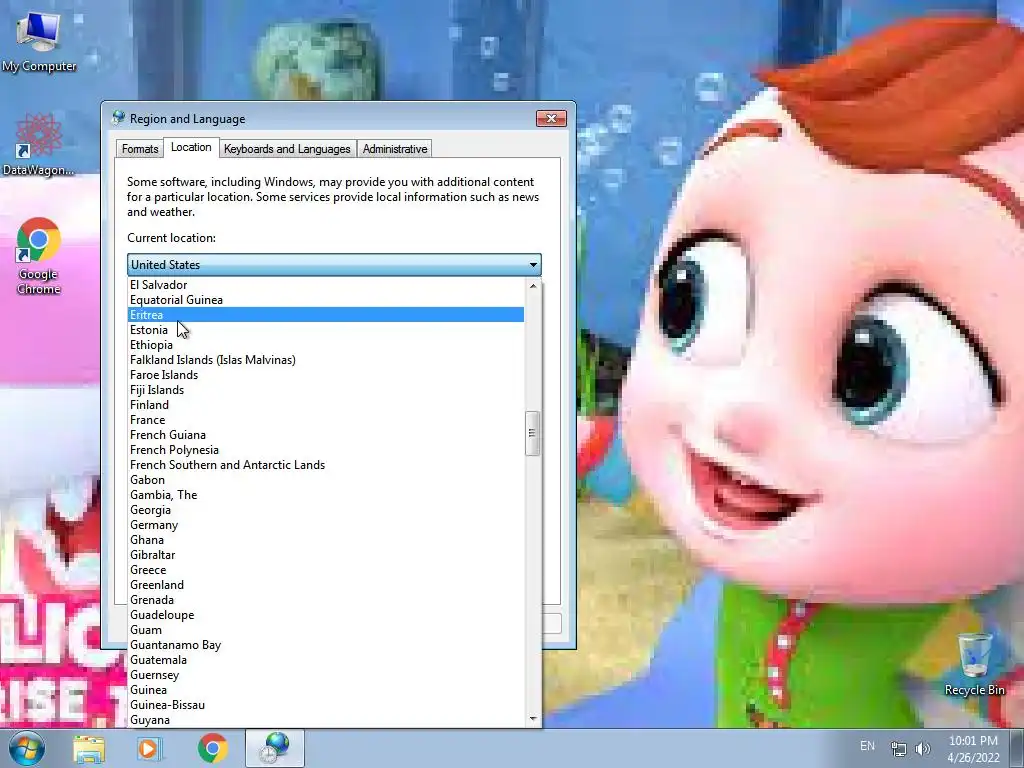The width and height of the screenshot is (1024, 768).
Task: Pick Greece as location
Action: [326, 570]
